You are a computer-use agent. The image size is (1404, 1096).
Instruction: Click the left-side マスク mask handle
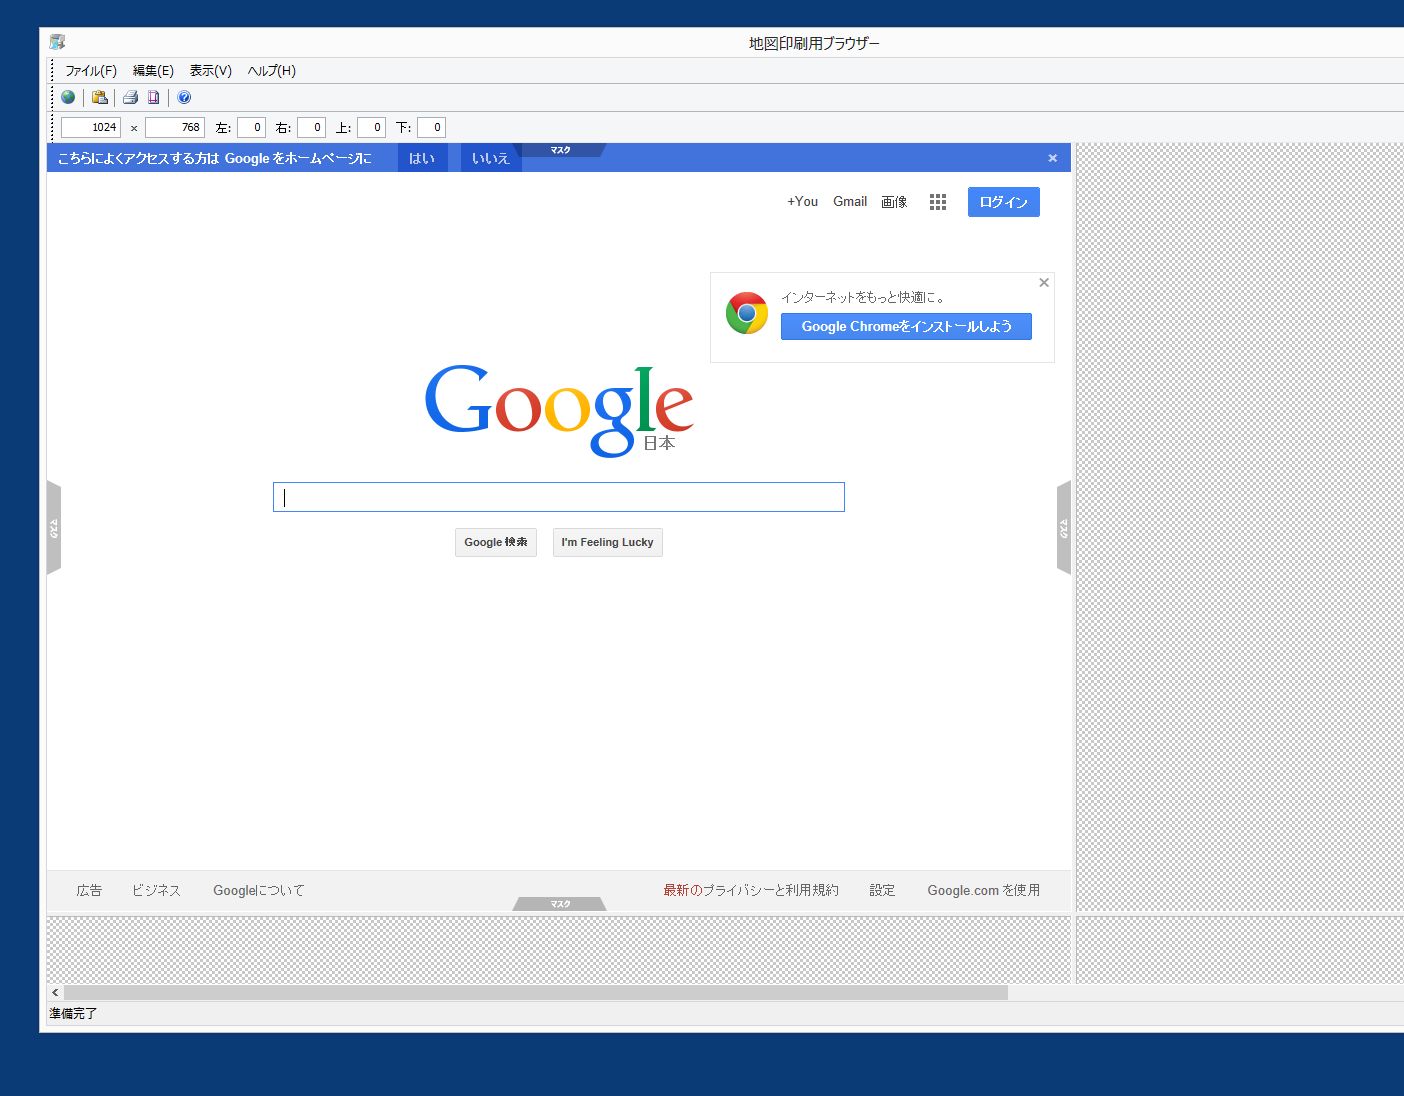[54, 528]
